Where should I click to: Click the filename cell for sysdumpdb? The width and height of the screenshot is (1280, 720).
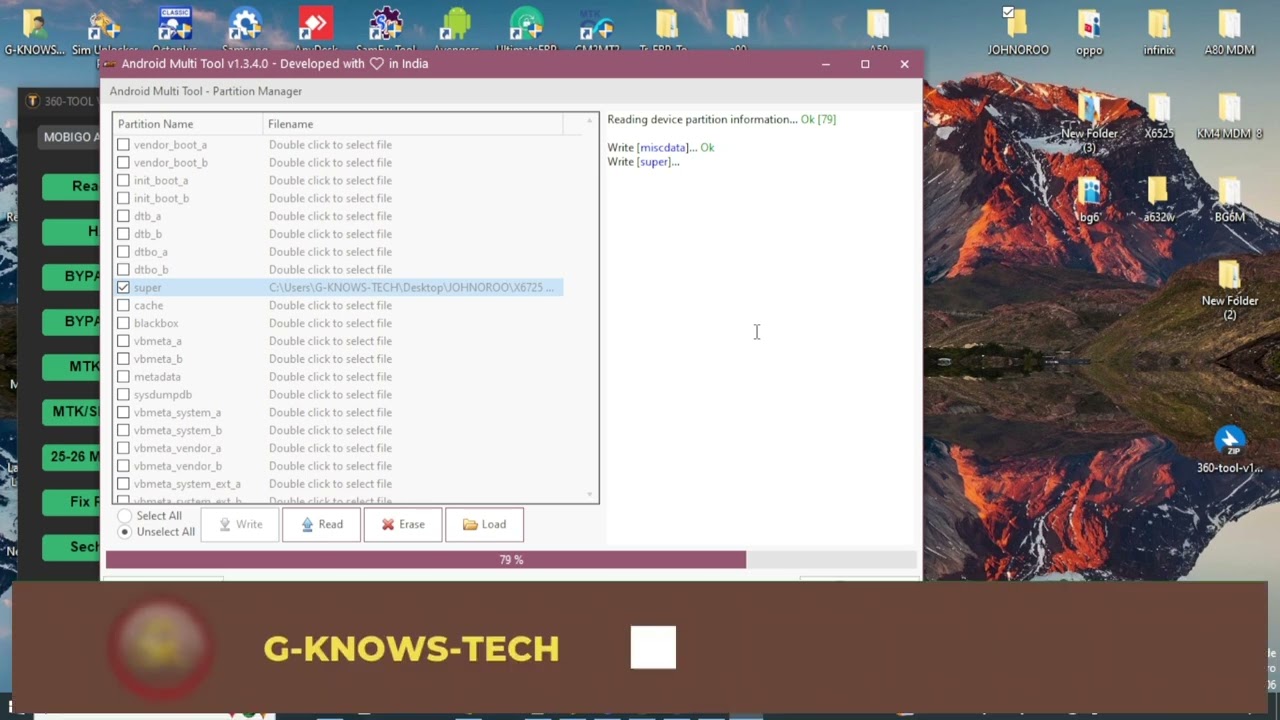point(330,395)
